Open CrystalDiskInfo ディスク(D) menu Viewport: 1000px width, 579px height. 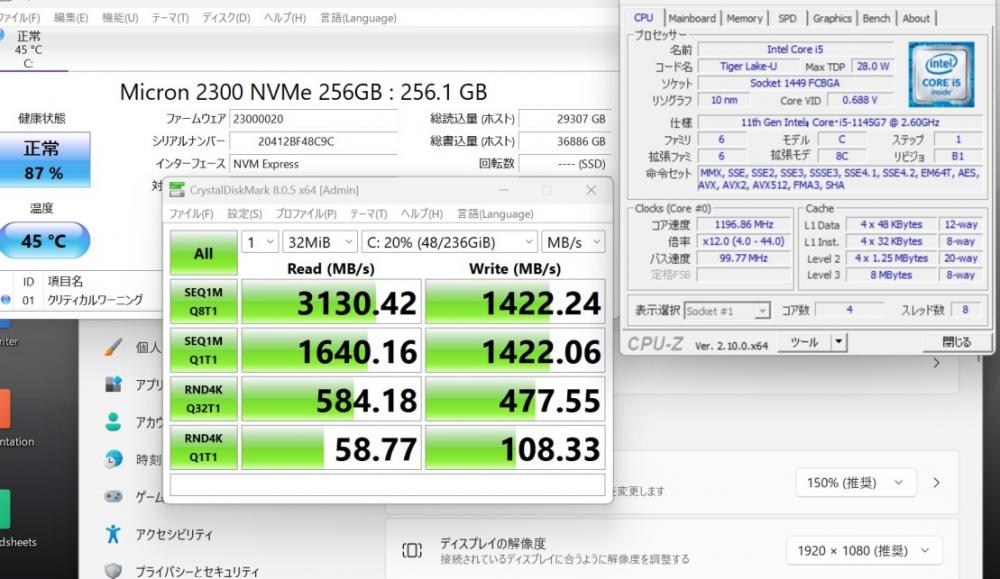226,18
